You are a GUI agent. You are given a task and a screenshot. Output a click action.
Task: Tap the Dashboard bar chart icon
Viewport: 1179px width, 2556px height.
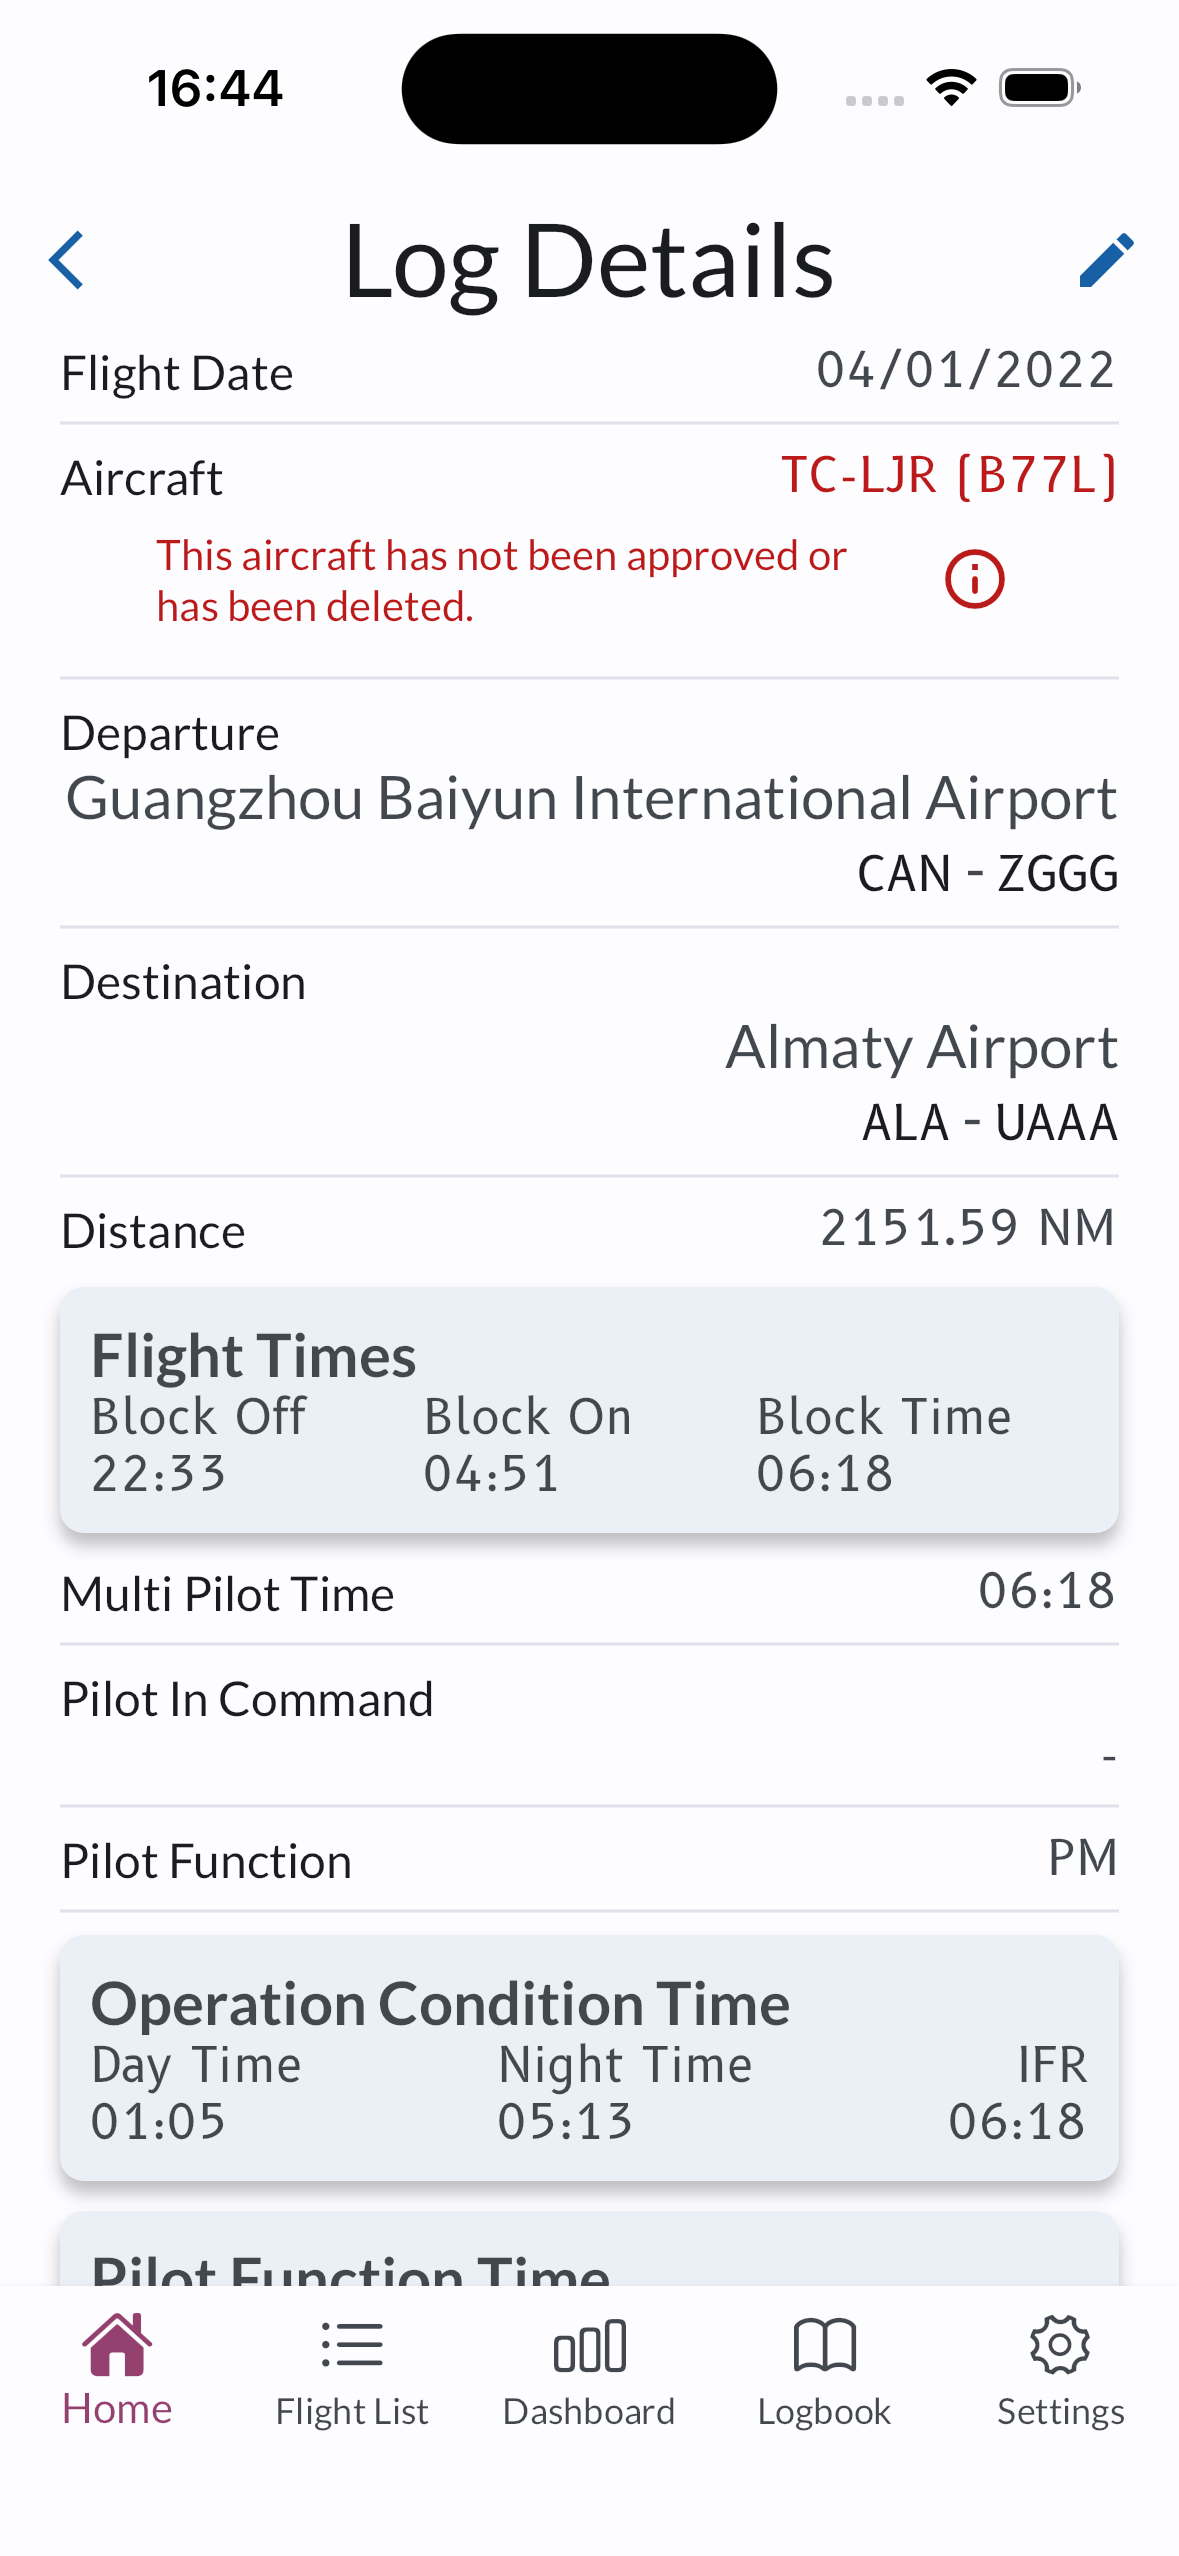(x=589, y=2345)
